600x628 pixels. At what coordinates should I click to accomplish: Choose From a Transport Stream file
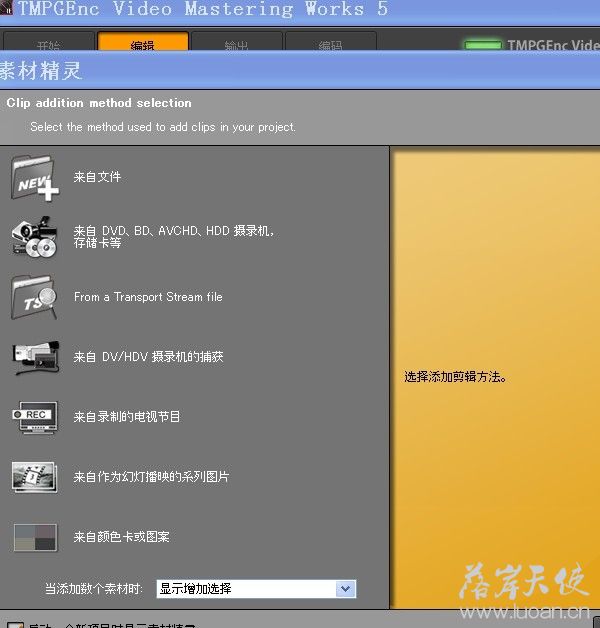(x=148, y=297)
